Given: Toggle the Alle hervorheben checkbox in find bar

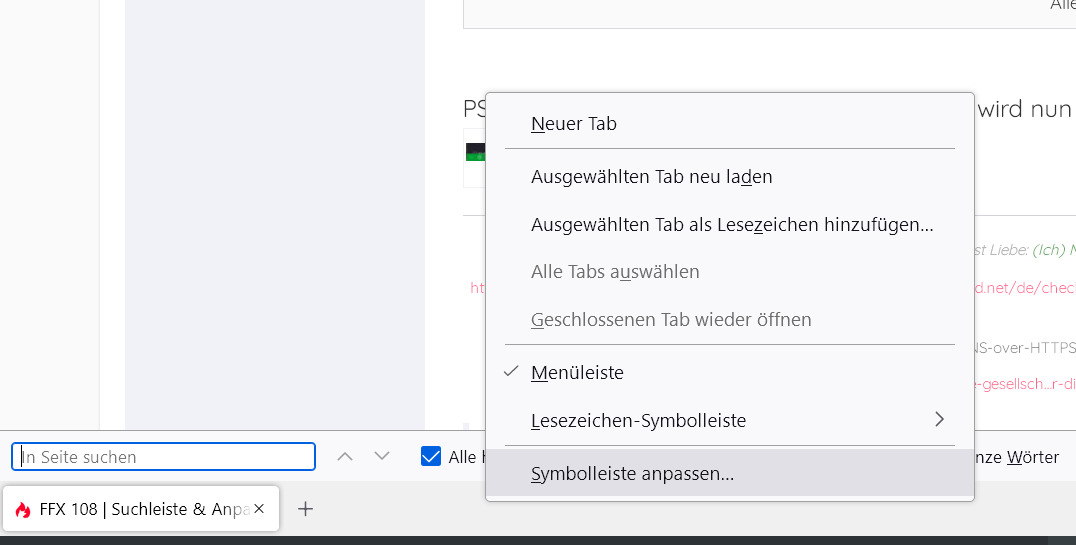Looking at the screenshot, I should (431, 457).
